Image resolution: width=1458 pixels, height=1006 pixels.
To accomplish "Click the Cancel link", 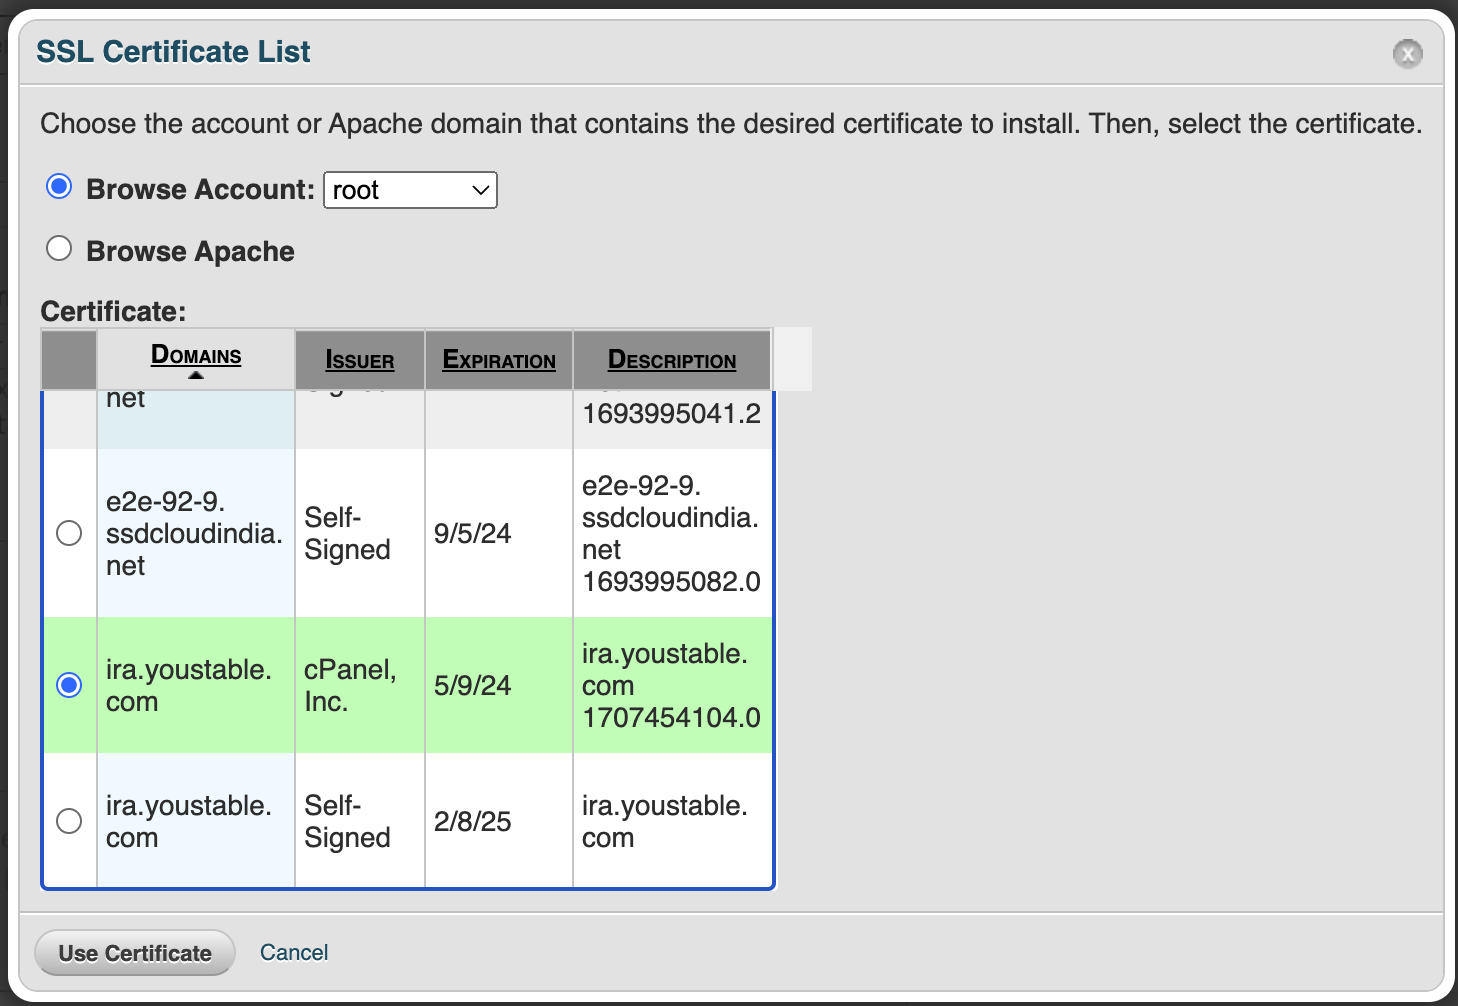I will [293, 952].
